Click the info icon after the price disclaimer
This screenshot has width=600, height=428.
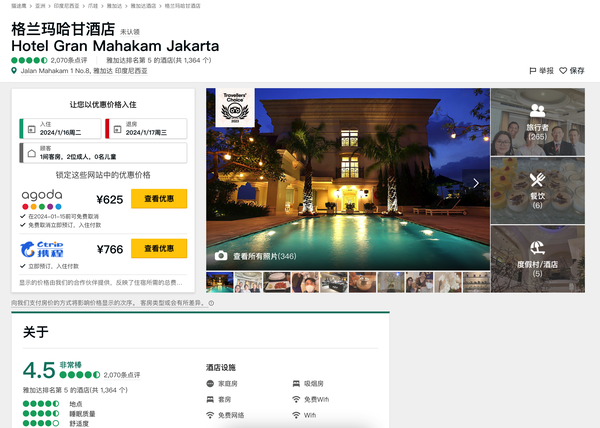[x=211, y=303]
